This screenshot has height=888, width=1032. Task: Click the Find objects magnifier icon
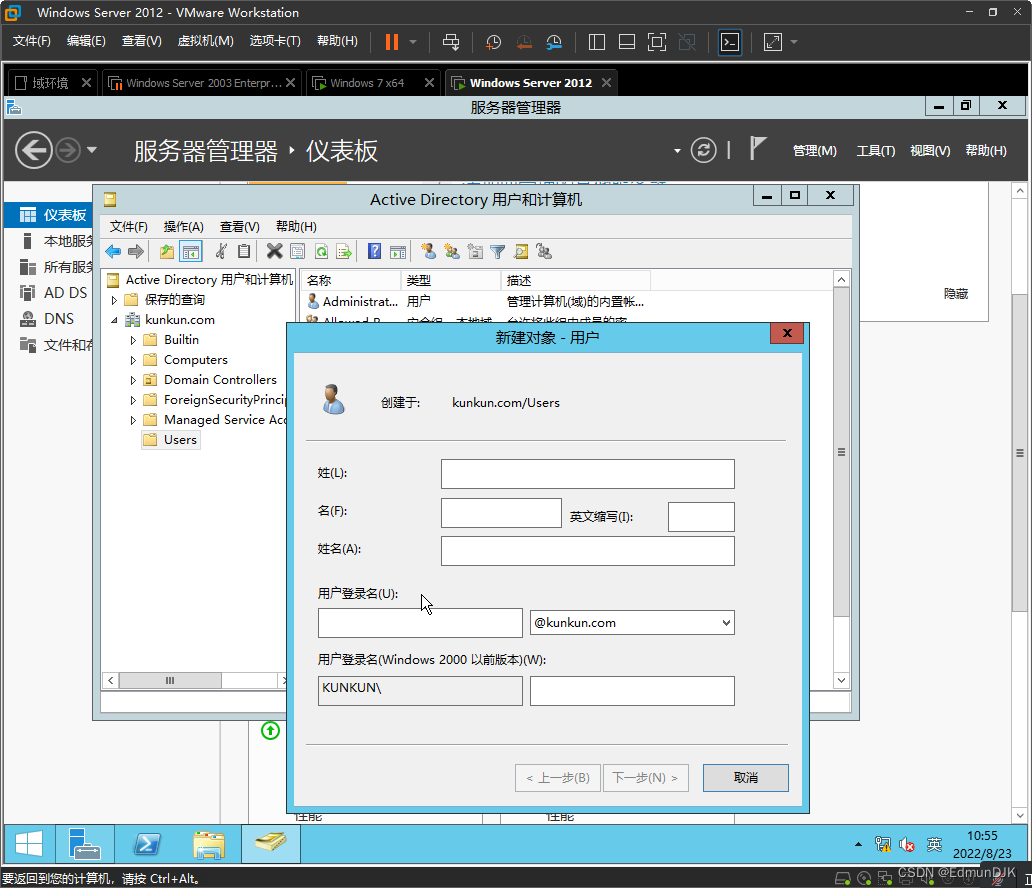click(x=521, y=251)
